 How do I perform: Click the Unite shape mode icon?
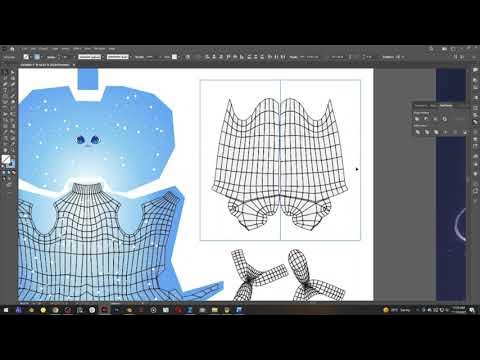click(x=417, y=119)
